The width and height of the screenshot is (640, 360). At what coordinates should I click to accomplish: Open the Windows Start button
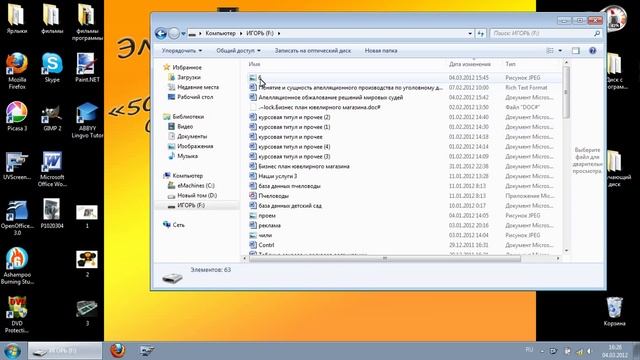[12, 351]
